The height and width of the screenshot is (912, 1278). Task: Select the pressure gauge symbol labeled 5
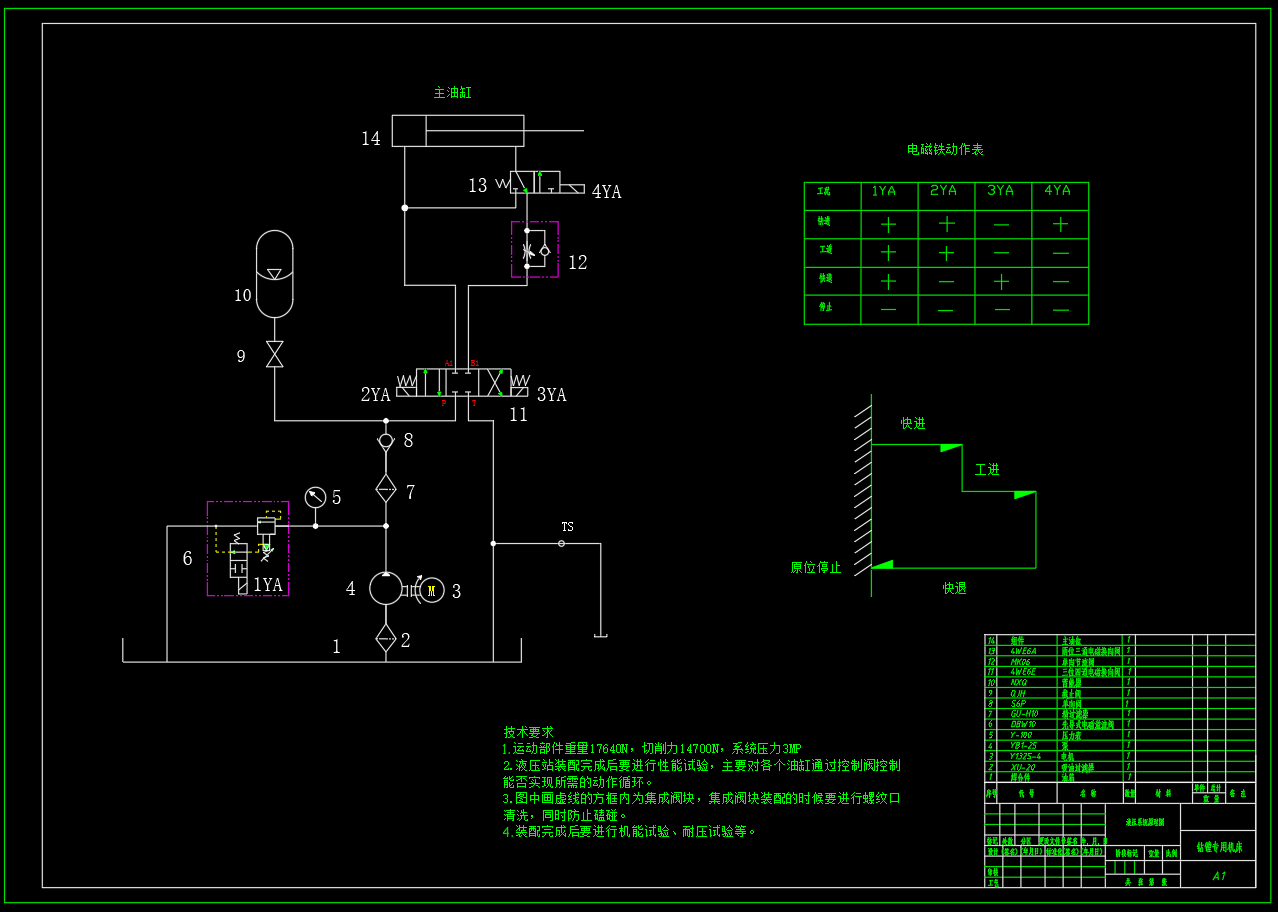315,497
